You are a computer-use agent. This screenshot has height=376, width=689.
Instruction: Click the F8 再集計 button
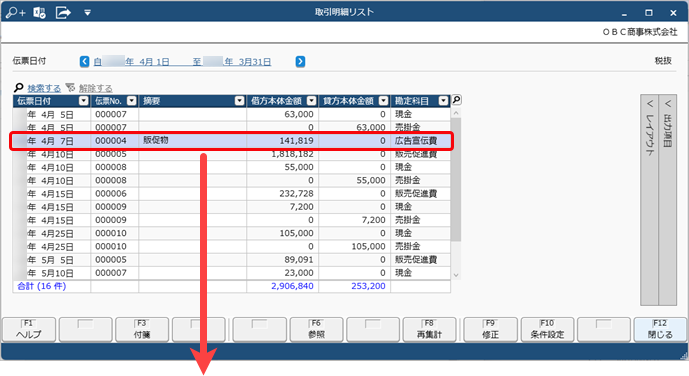click(x=429, y=329)
